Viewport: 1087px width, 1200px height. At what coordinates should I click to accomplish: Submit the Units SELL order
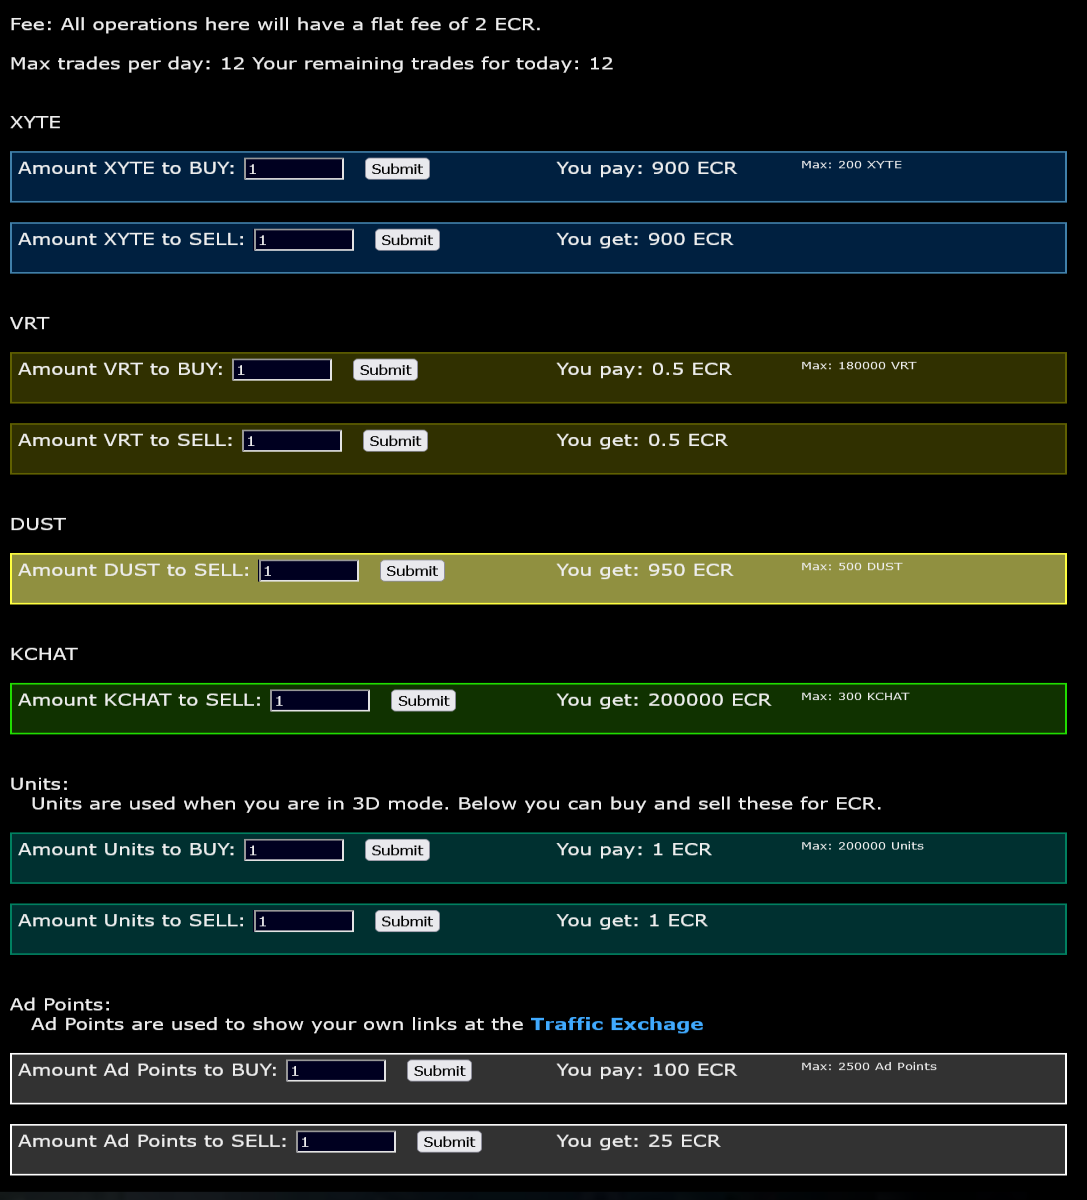point(407,921)
